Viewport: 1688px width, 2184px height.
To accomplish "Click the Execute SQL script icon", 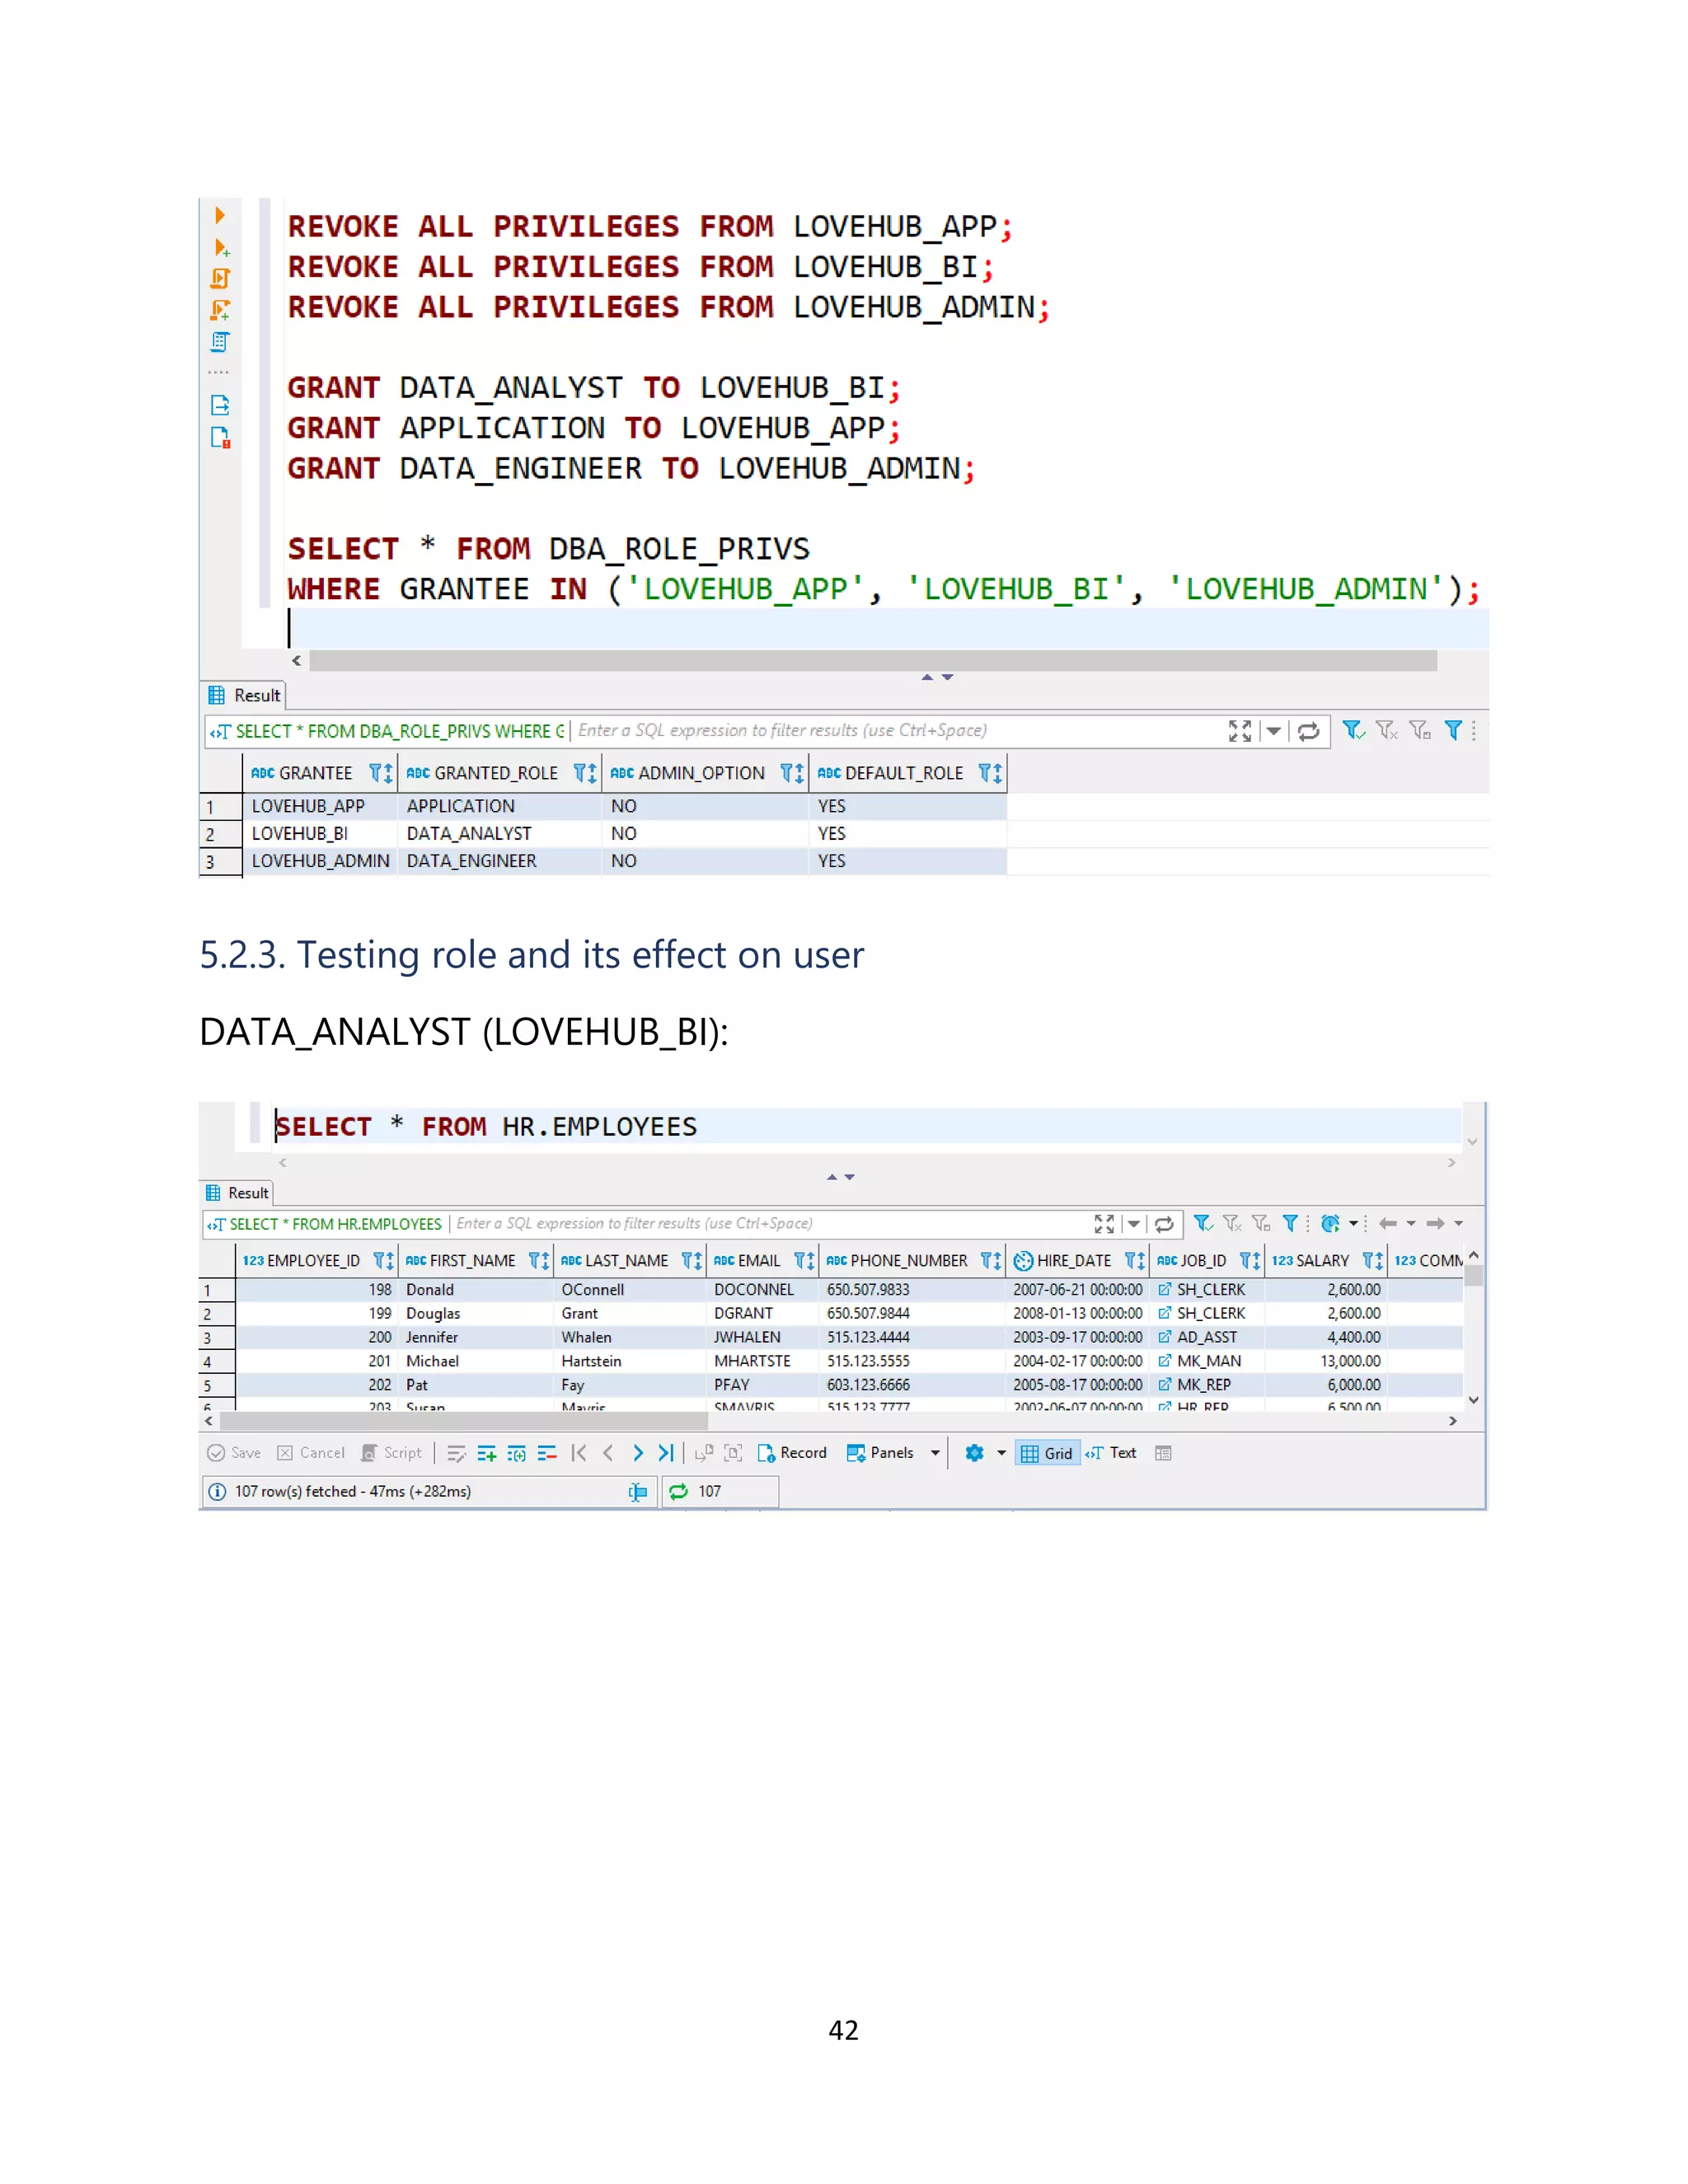I will coord(220,279).
